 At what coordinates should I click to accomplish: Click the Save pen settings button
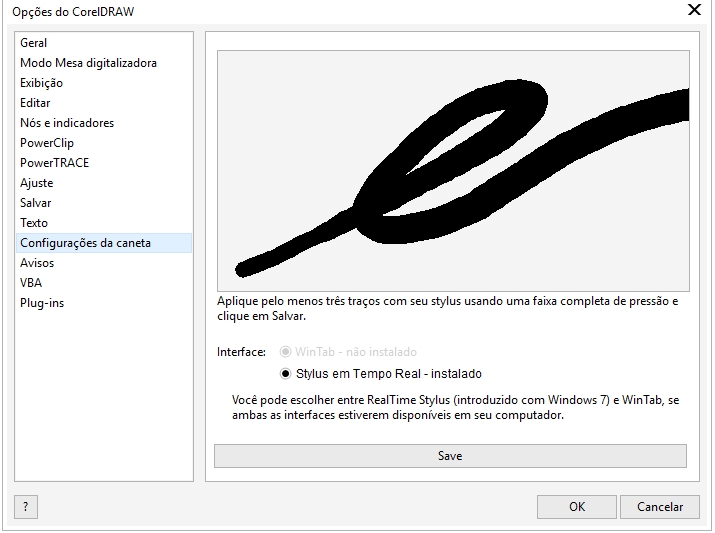click(x=450, y=456)
